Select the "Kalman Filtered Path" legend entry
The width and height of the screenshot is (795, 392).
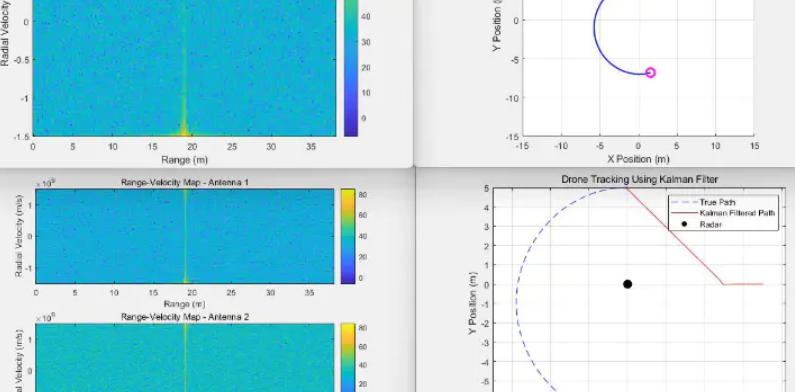[723, 213]
